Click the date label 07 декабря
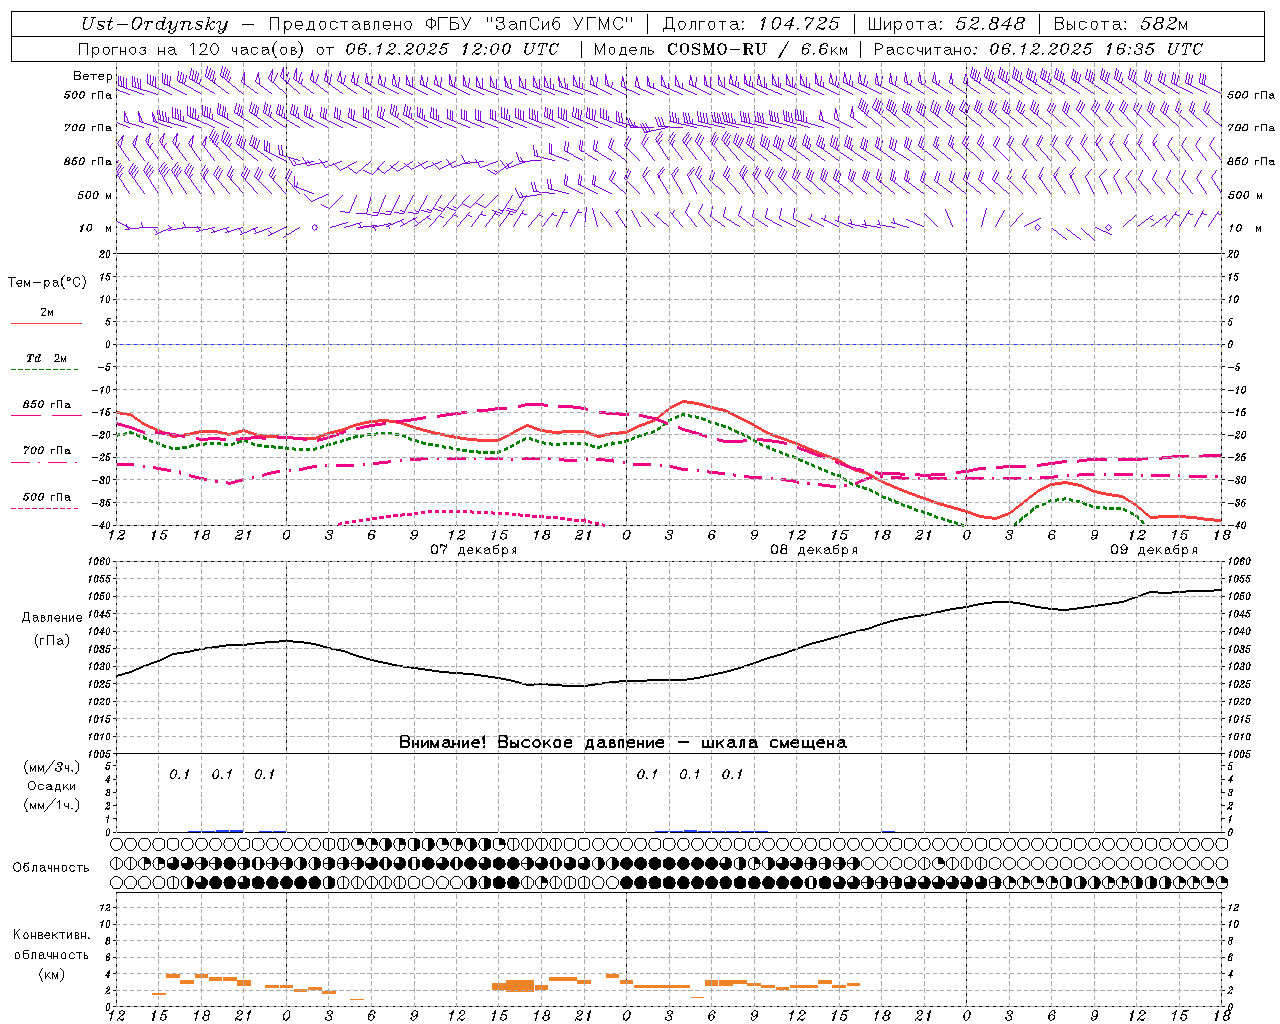This screenshot has width=1280, height=1024. coord(473,550)
